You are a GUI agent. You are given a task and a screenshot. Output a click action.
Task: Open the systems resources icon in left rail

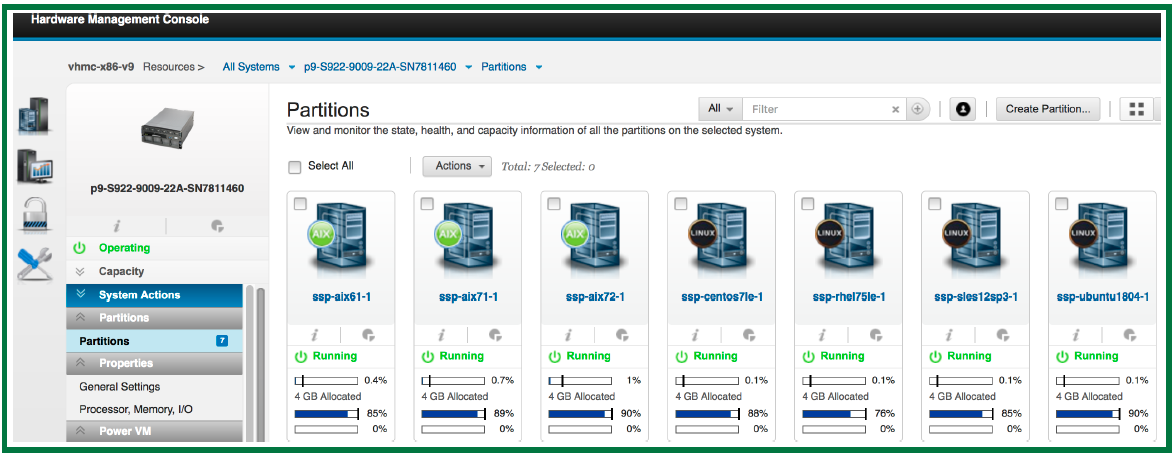click(x=34, y=114)
